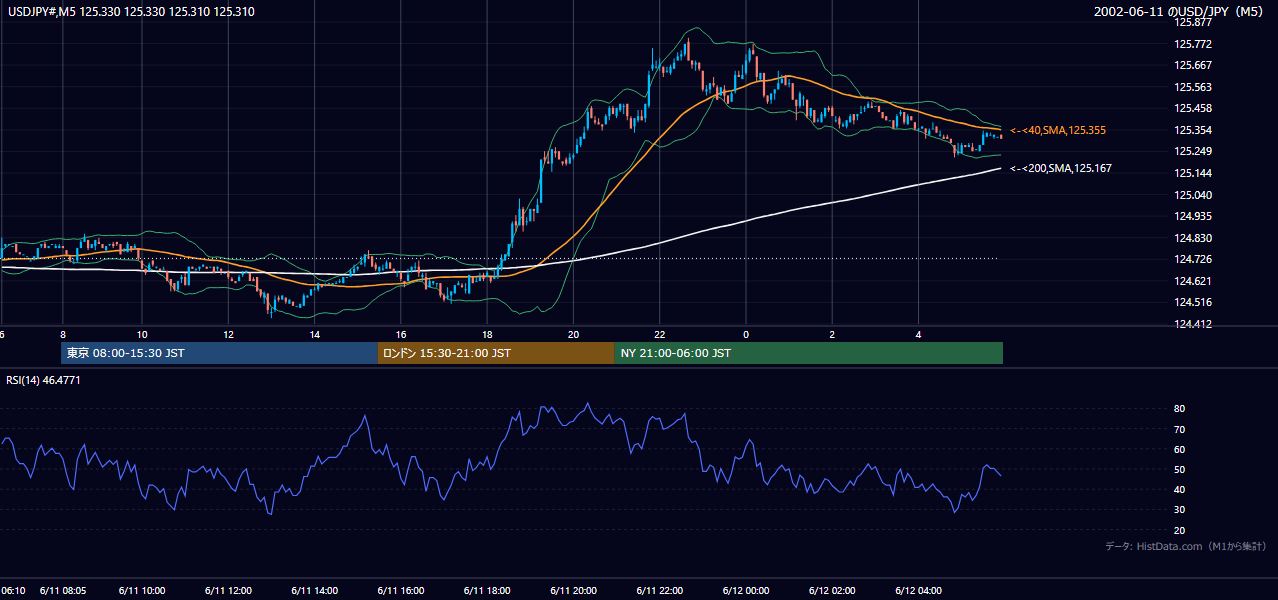Click price axis value 125.040
The width and height of the screenshot is (1278, 600).
(1194, 195)
